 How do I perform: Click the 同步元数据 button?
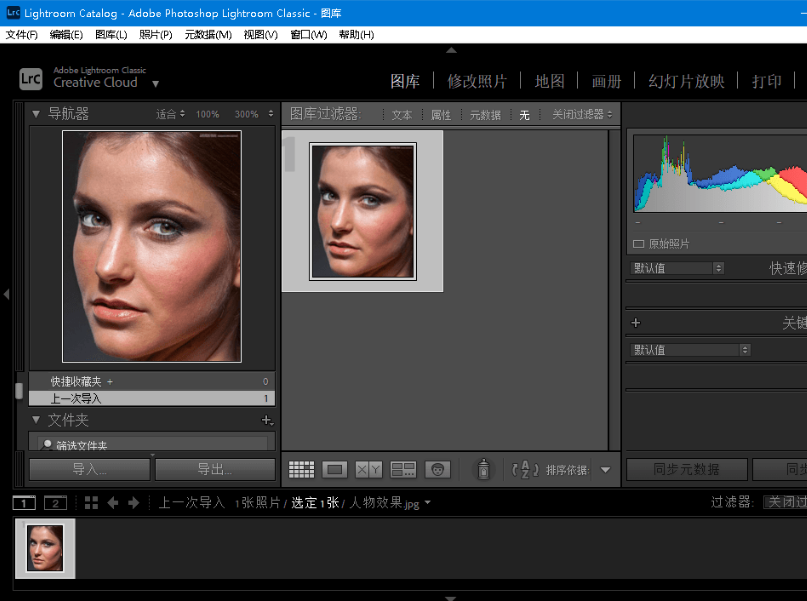click(687, 469)
